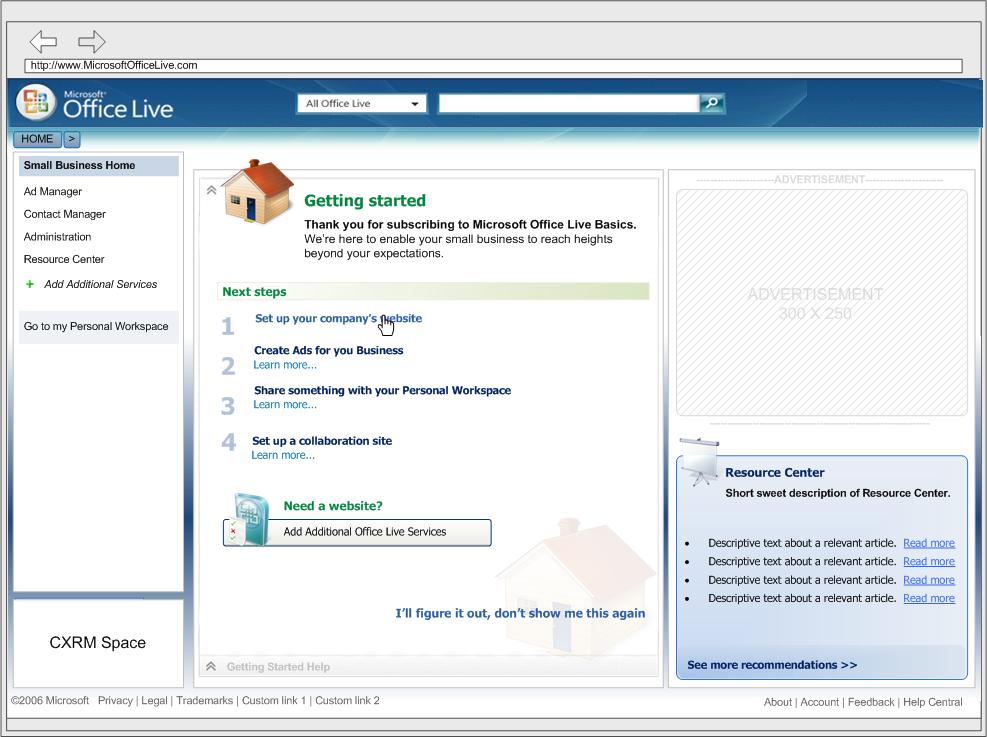Click See more recommendations link
Screen dimensions: 987x737
[772, 665]
